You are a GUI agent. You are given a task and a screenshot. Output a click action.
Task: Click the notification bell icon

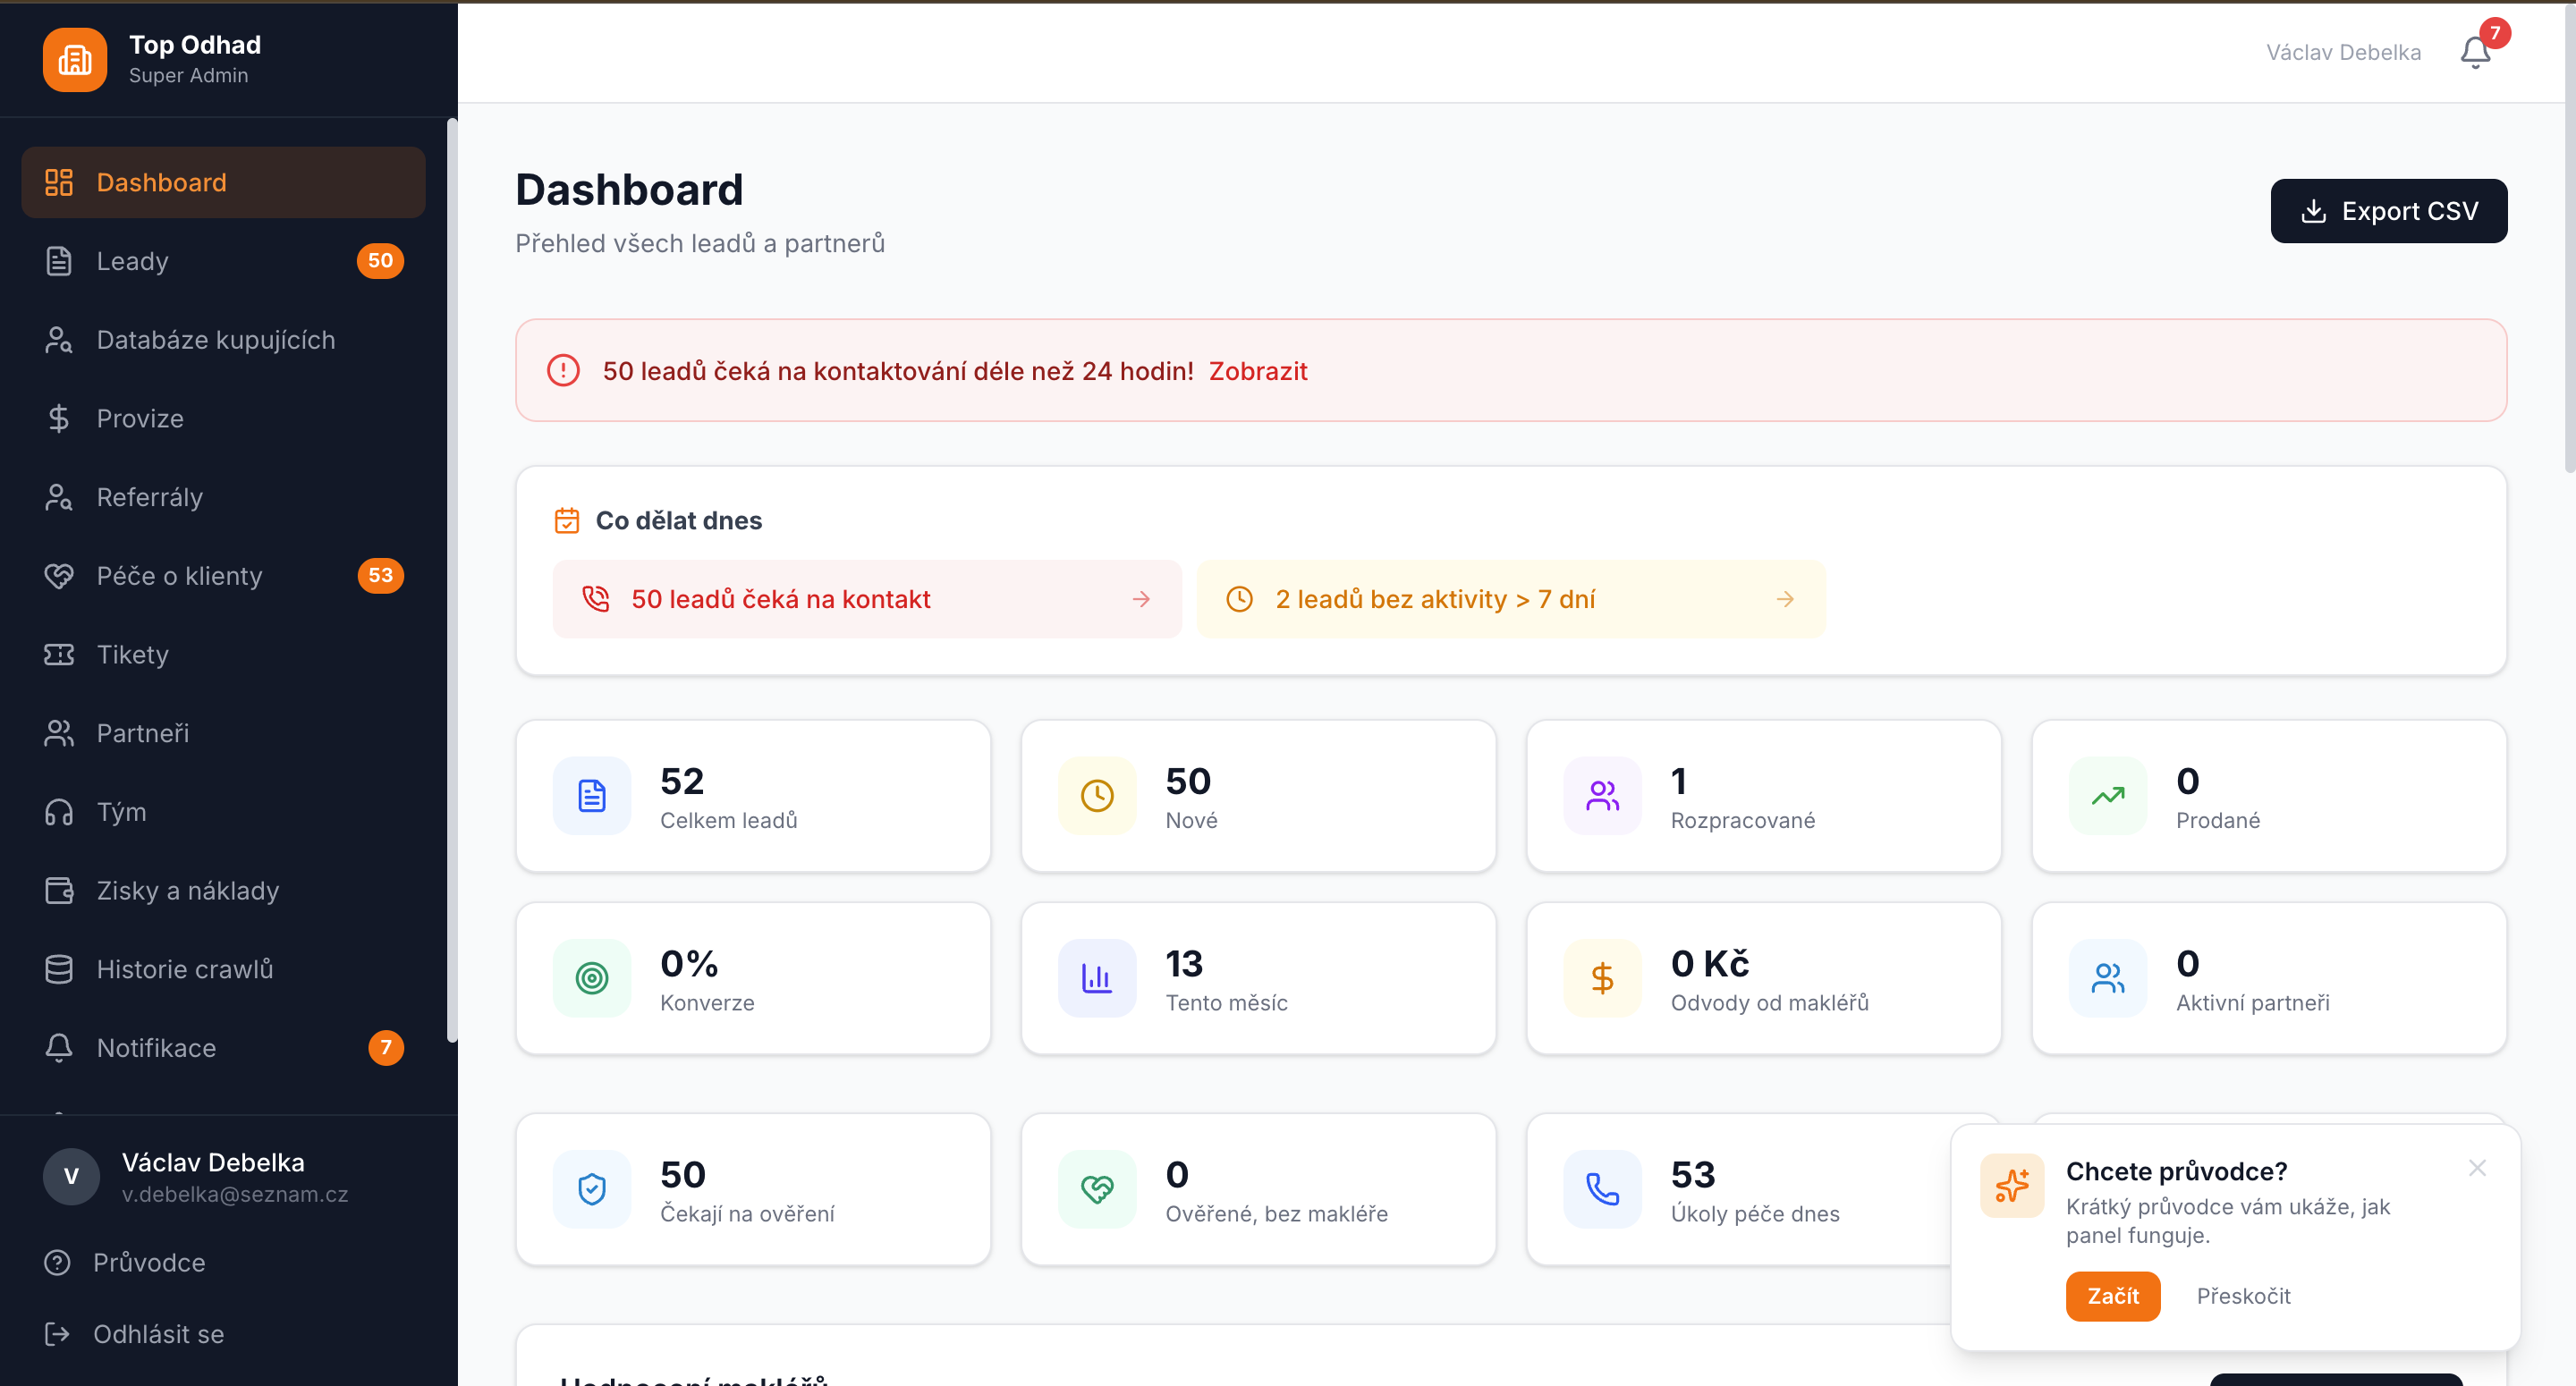[x=2475, y=52]
